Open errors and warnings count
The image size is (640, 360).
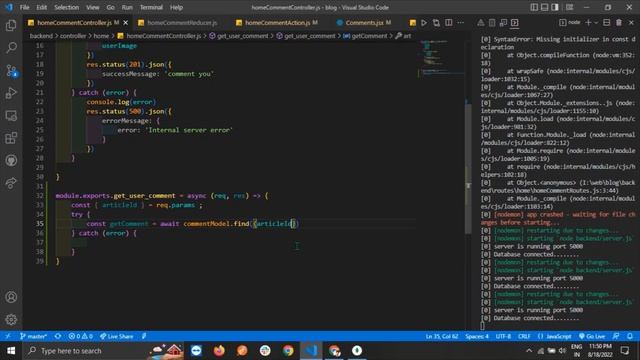click(x=80, y=336)
